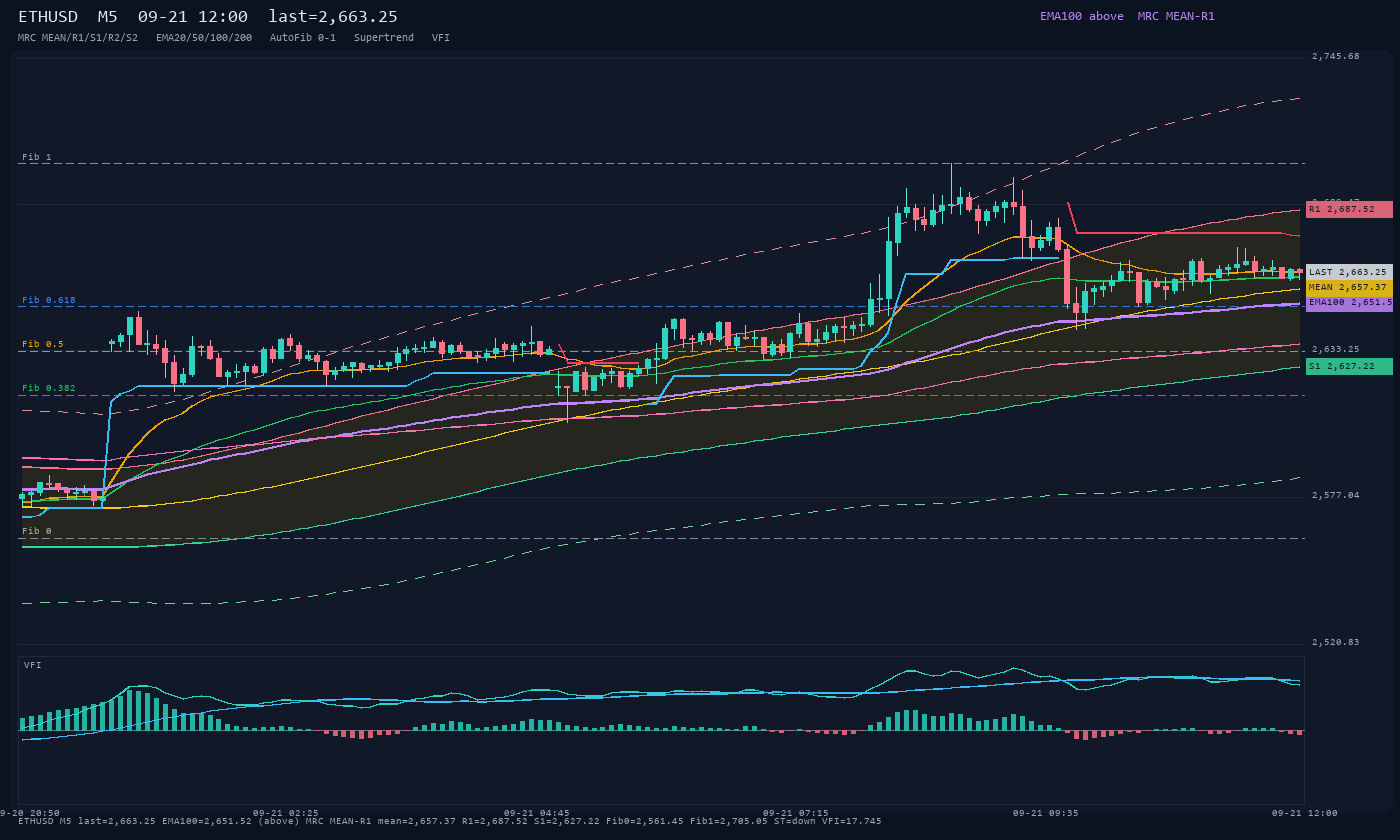Click the VFI title inside the indicator panel
Image resolution: width=1400 pixels, height=840 pixels.
(x=33, y=665)
